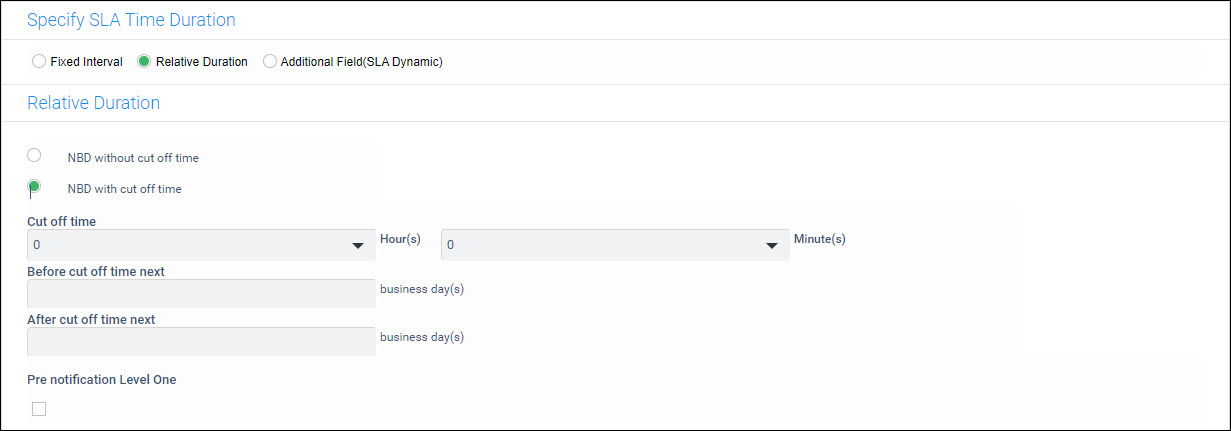Select the Relative Duration radio button
The image size is (1231, 431).
pyautogui.click(x=144, y=62)
